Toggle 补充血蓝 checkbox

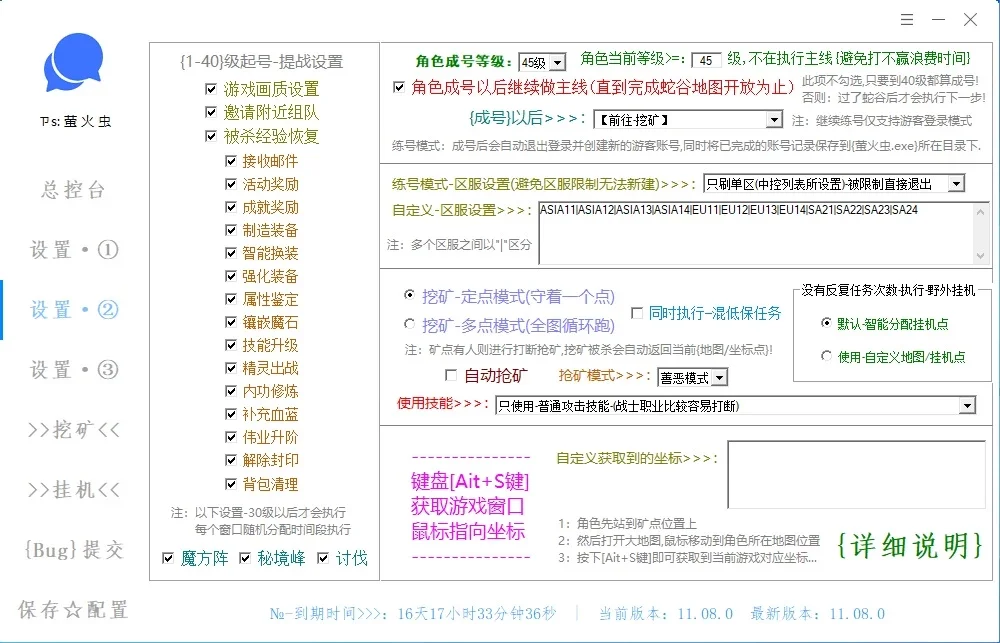[x=231, y=413]
